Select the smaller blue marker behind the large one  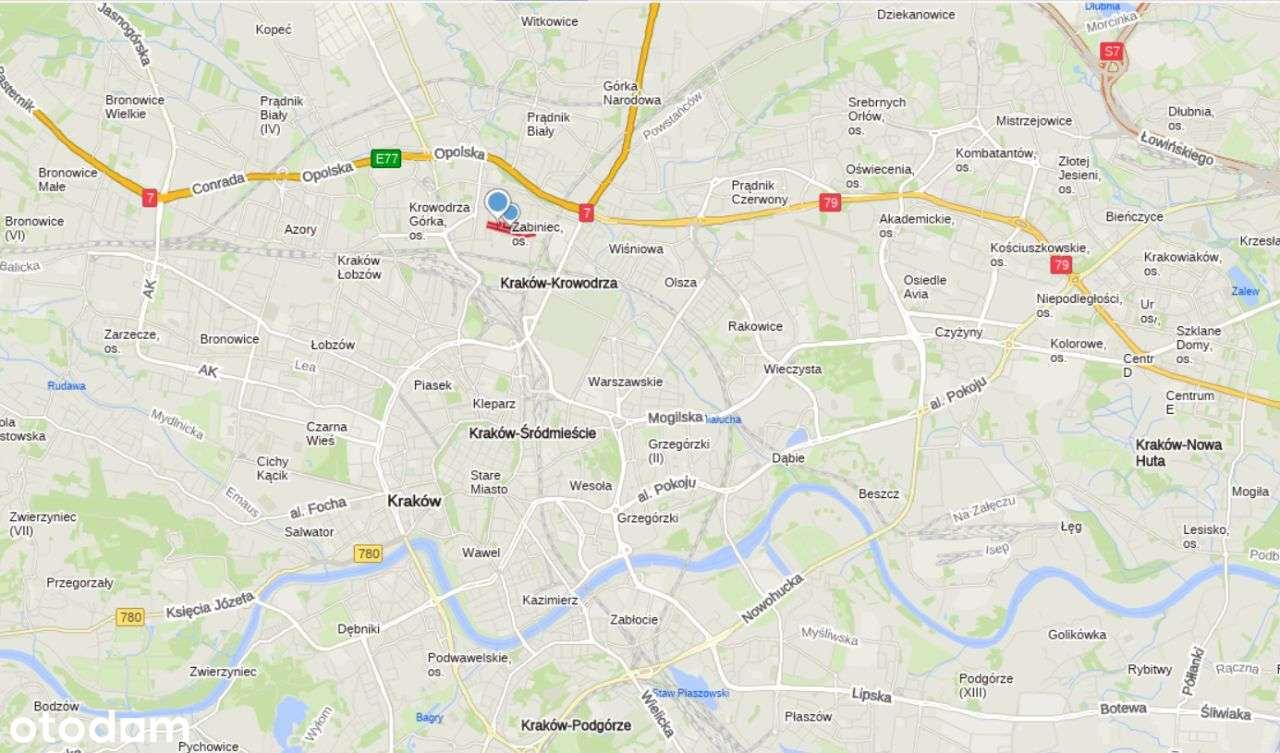(512, 212)
